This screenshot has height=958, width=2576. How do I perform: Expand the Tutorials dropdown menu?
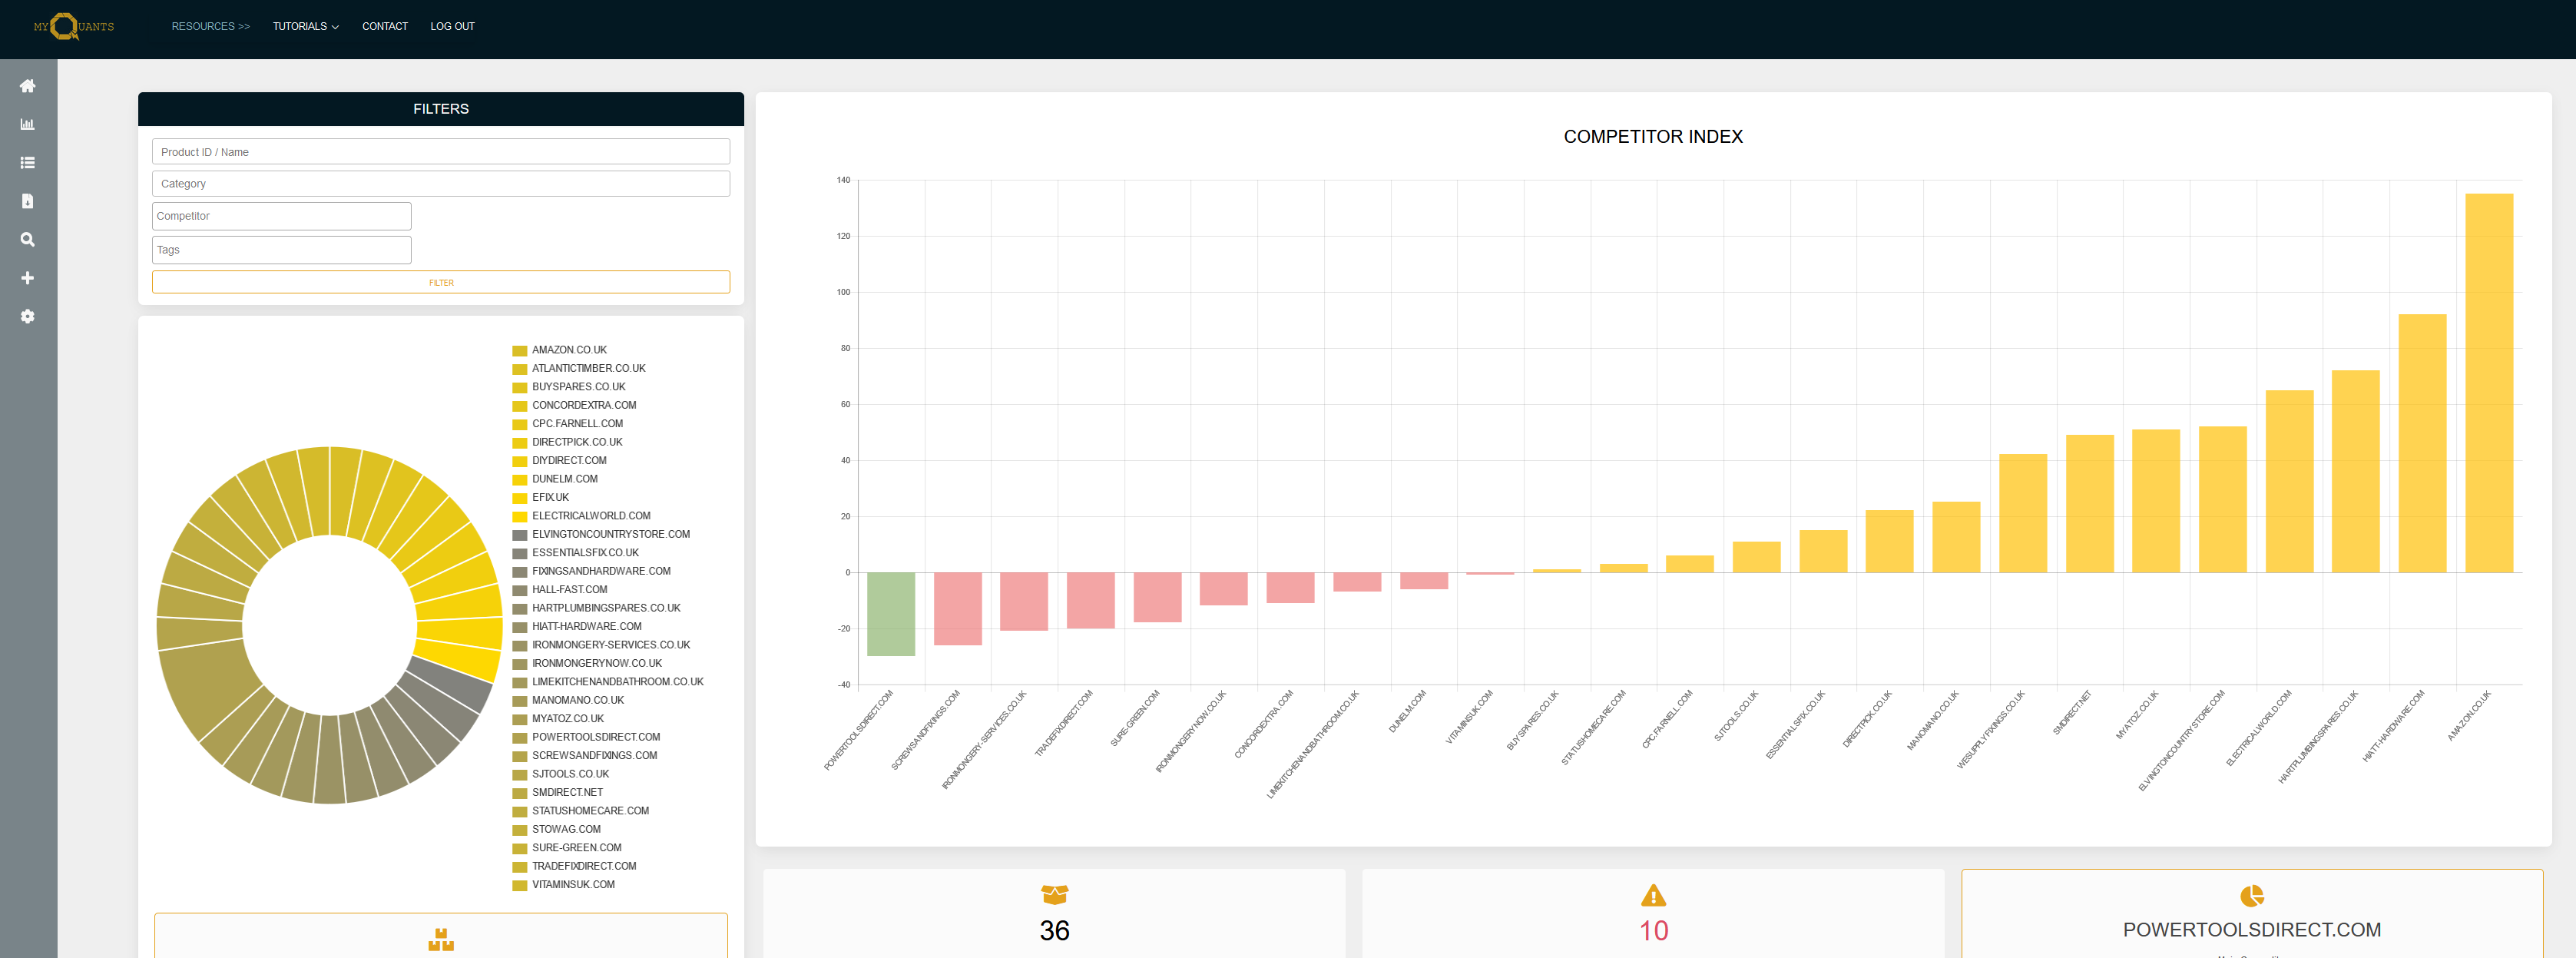click(306, 26)
